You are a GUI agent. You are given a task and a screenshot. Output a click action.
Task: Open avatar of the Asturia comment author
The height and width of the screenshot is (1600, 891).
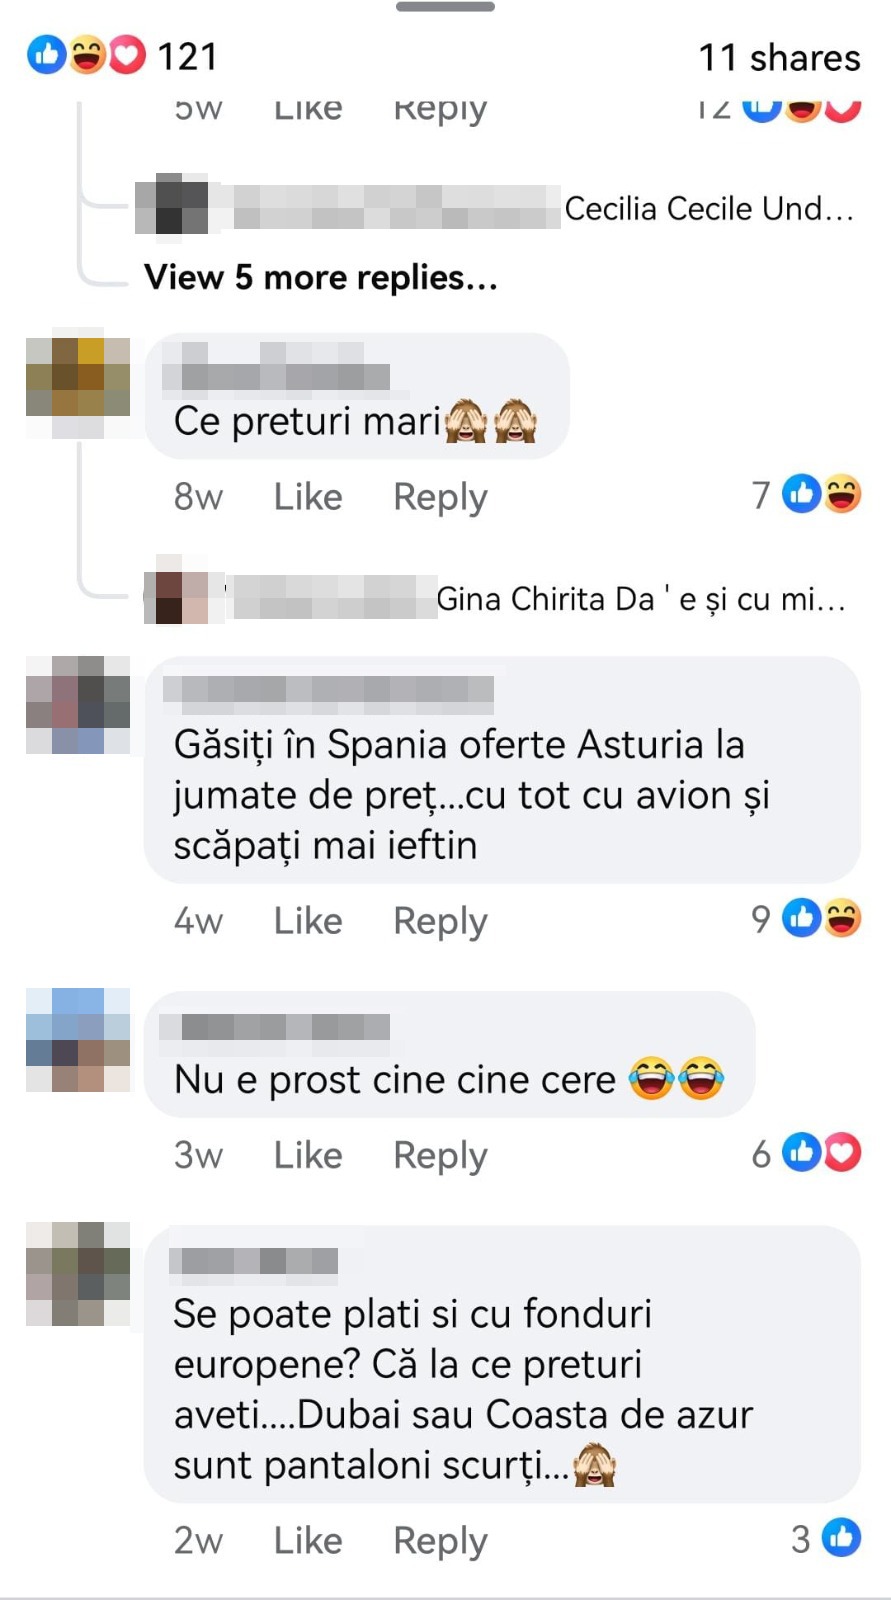point(78,706)
